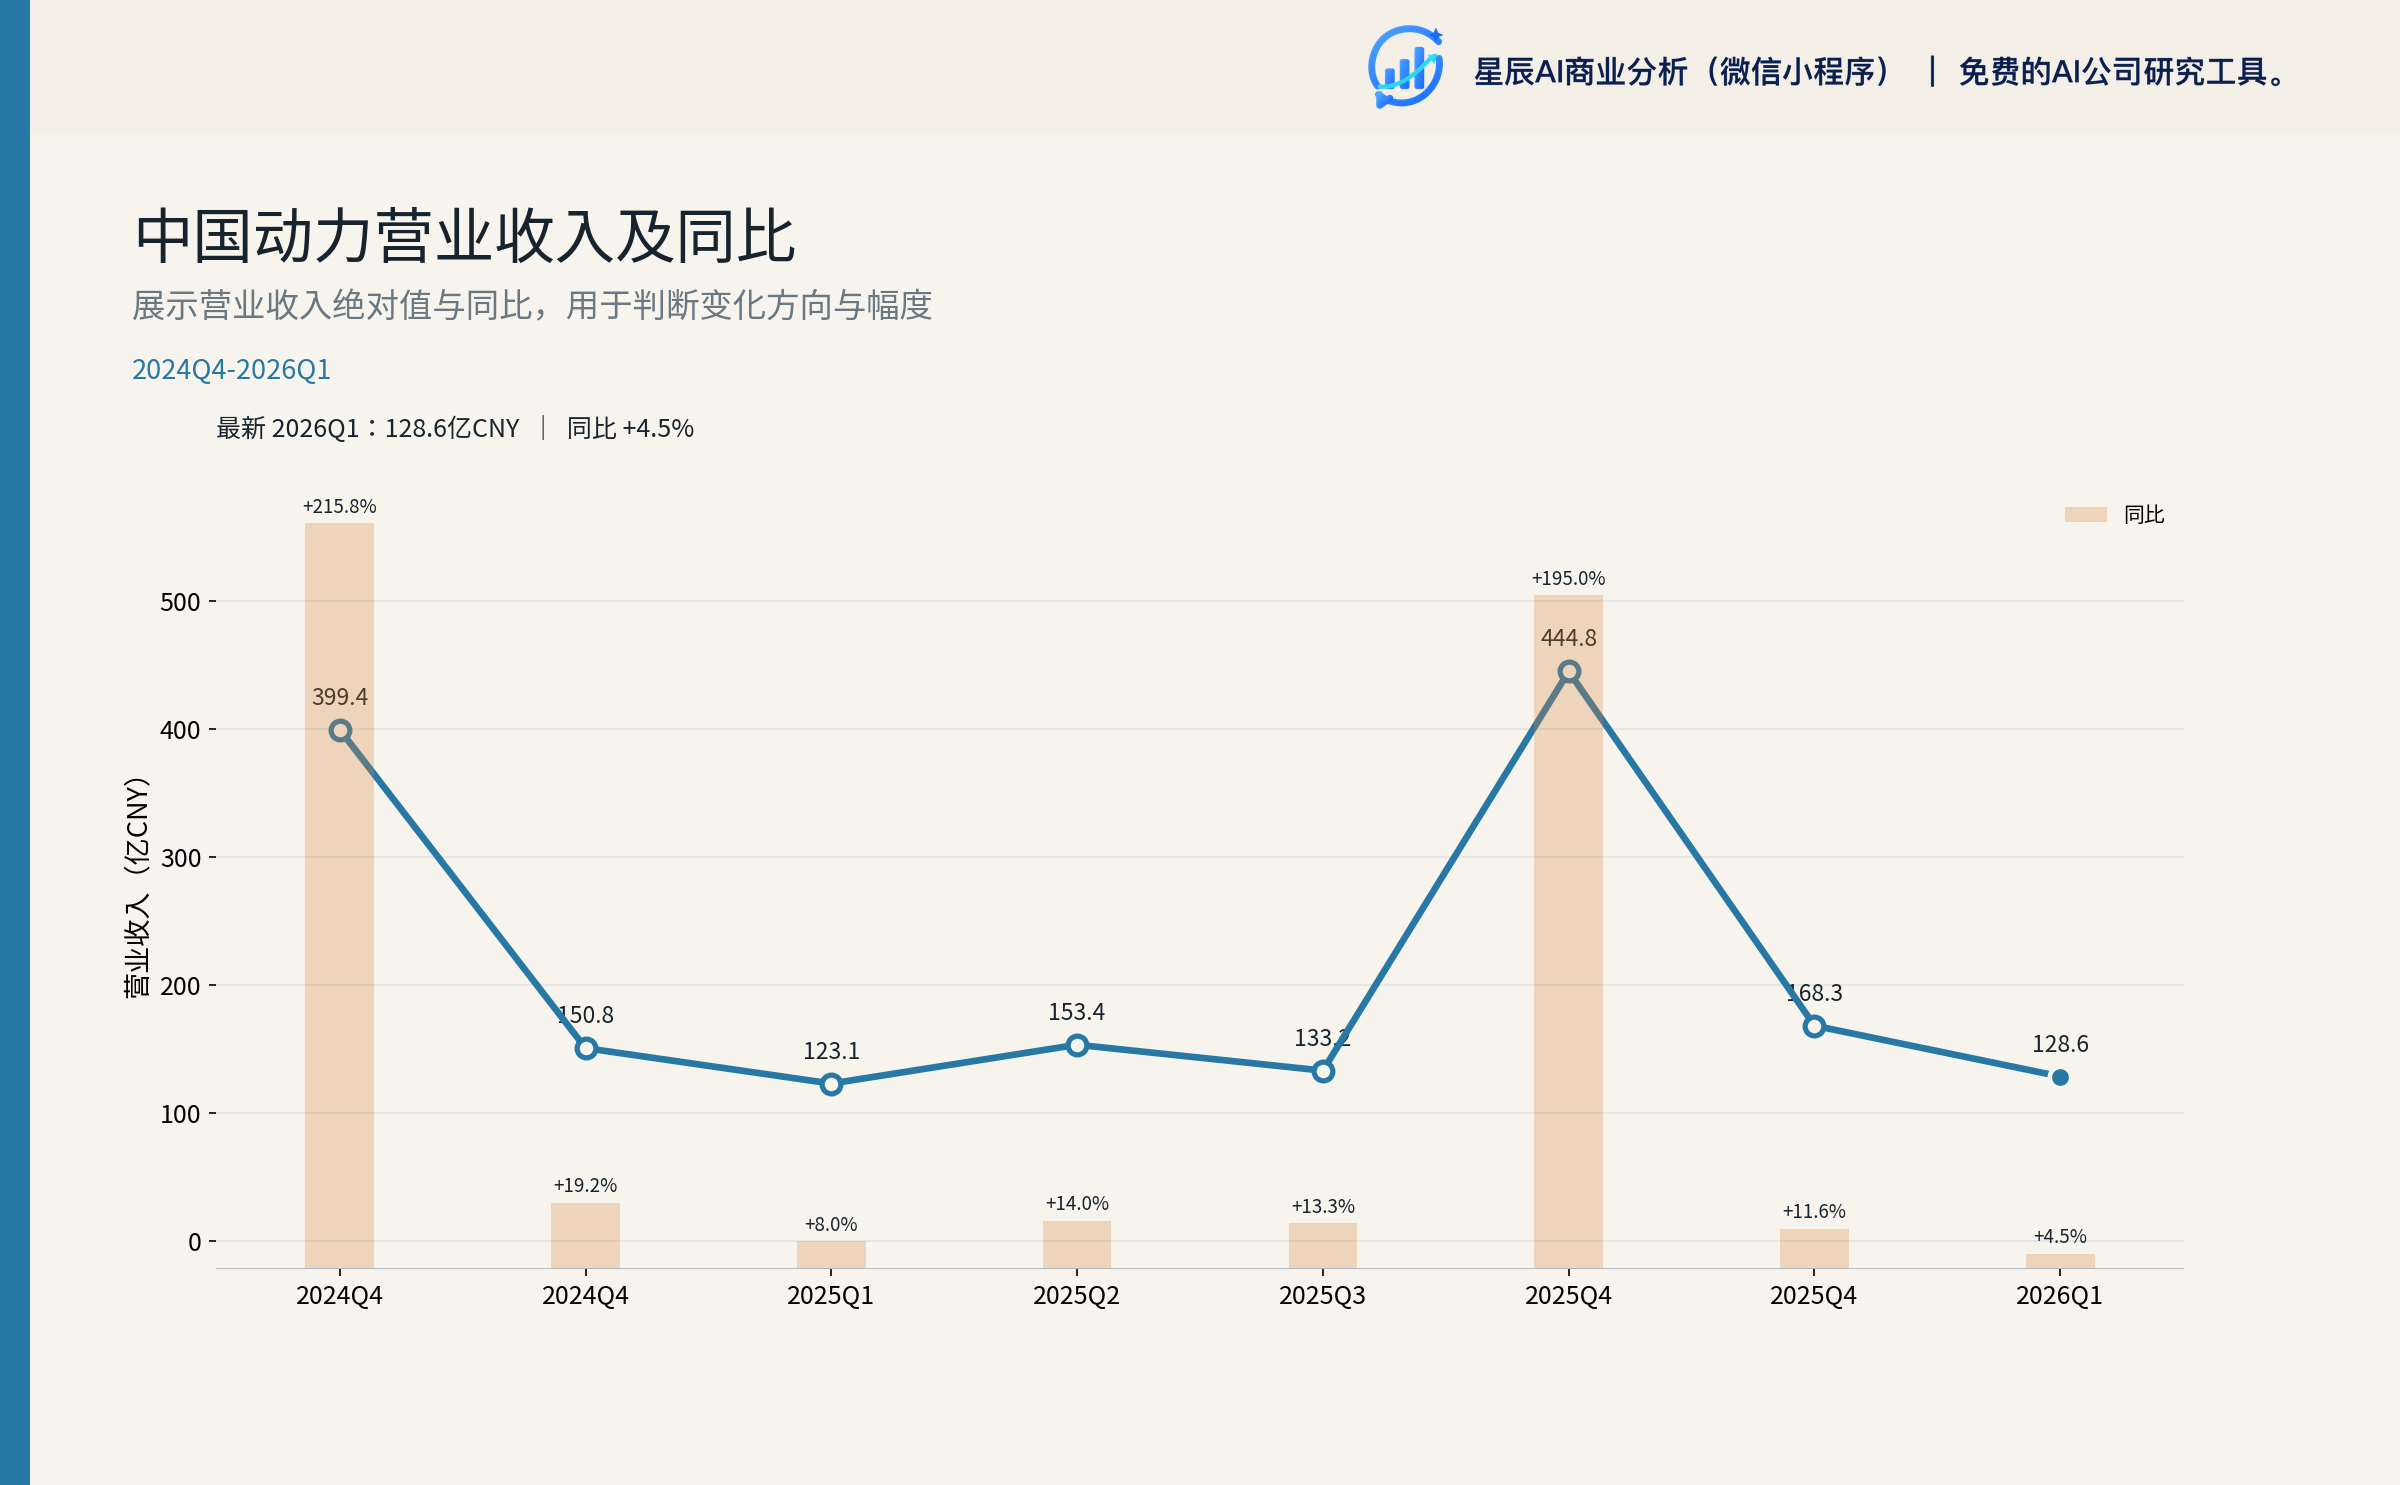Click the 153.4 data point marker

coord(1077,1045)
